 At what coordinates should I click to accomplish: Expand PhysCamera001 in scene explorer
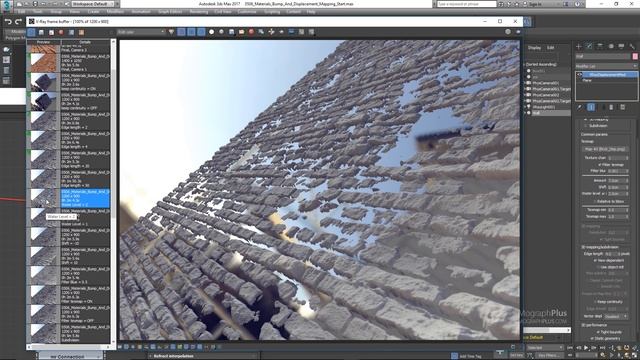coord(525,83)
